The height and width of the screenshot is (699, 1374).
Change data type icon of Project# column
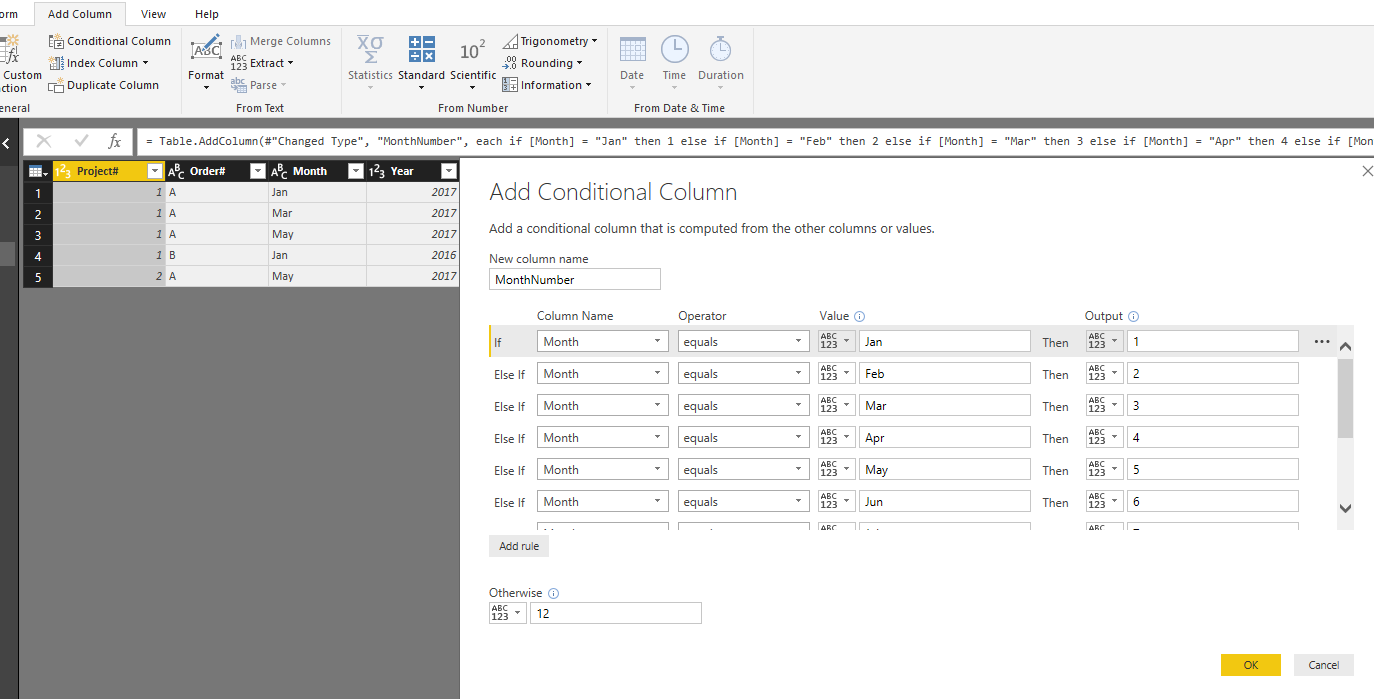tap(62, 171)
